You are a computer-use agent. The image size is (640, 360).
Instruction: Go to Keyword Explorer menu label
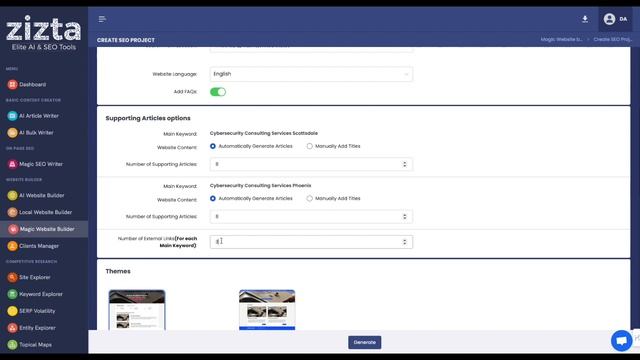tap(41, 294)
